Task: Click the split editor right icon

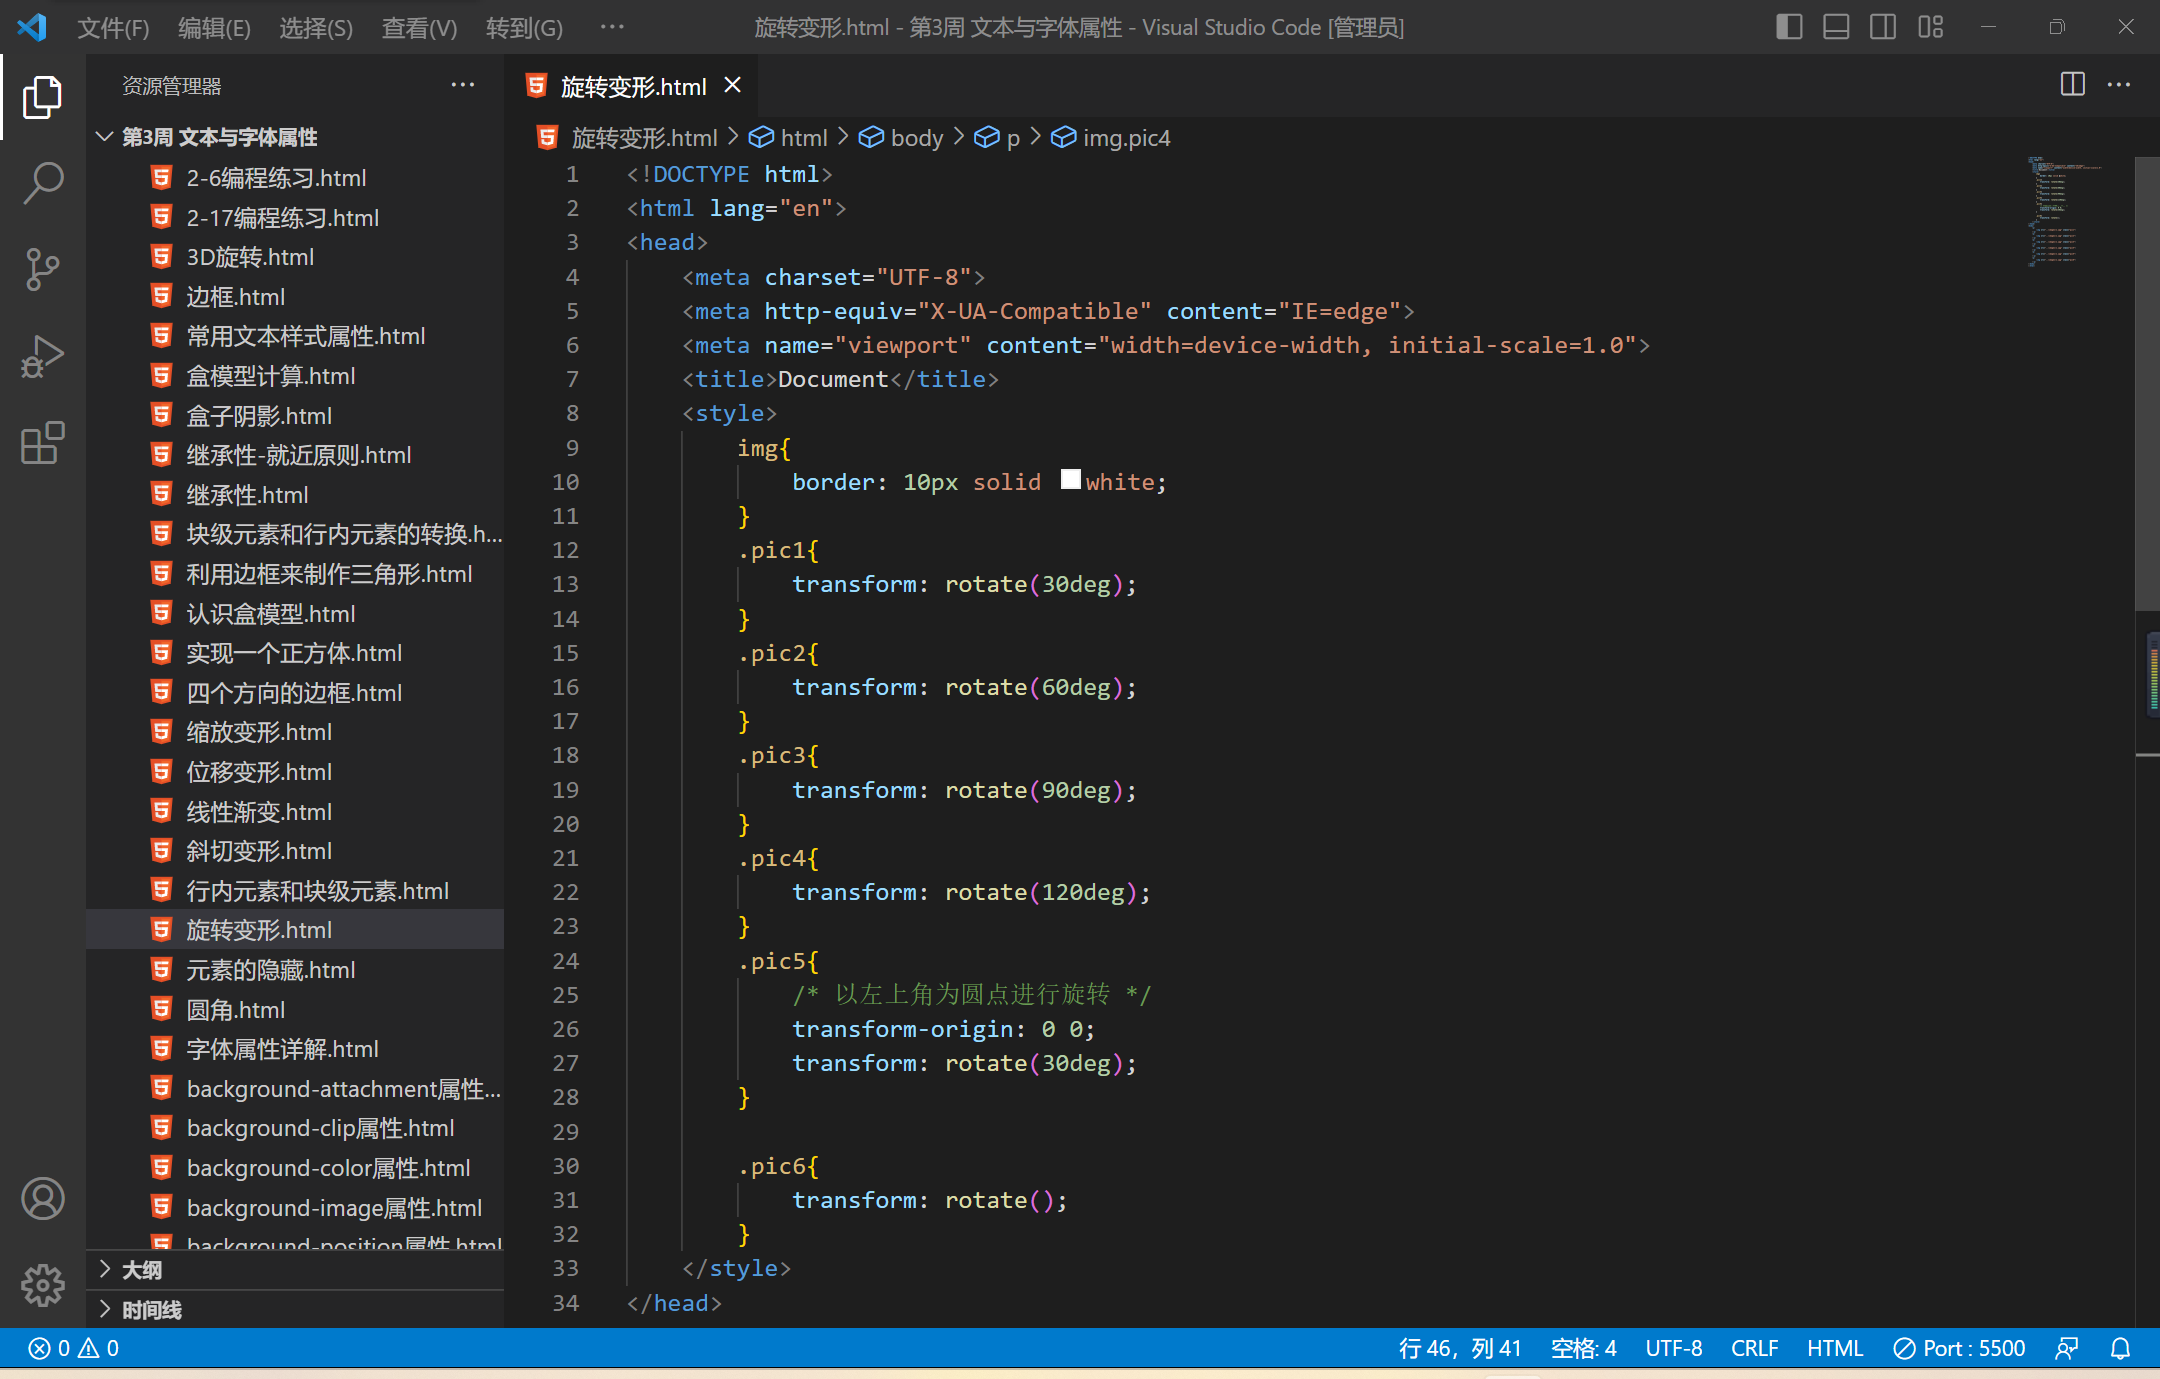Action: pos(2072,85)
